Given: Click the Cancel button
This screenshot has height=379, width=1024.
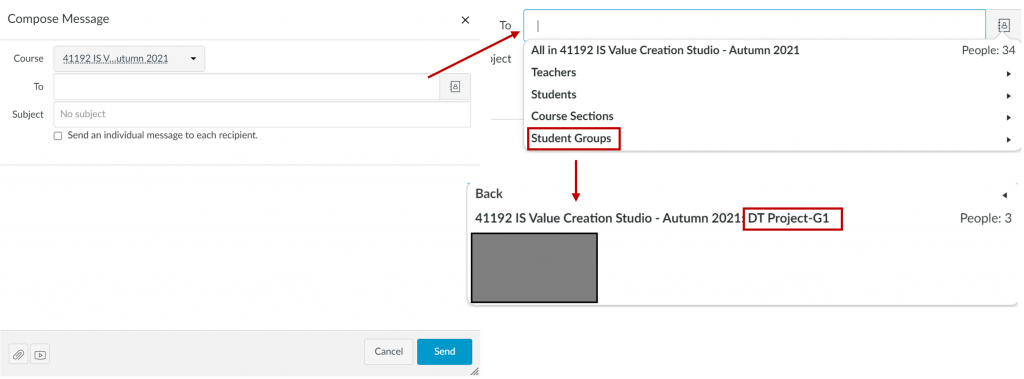Looking at the screenshot, I should point(389,352).
